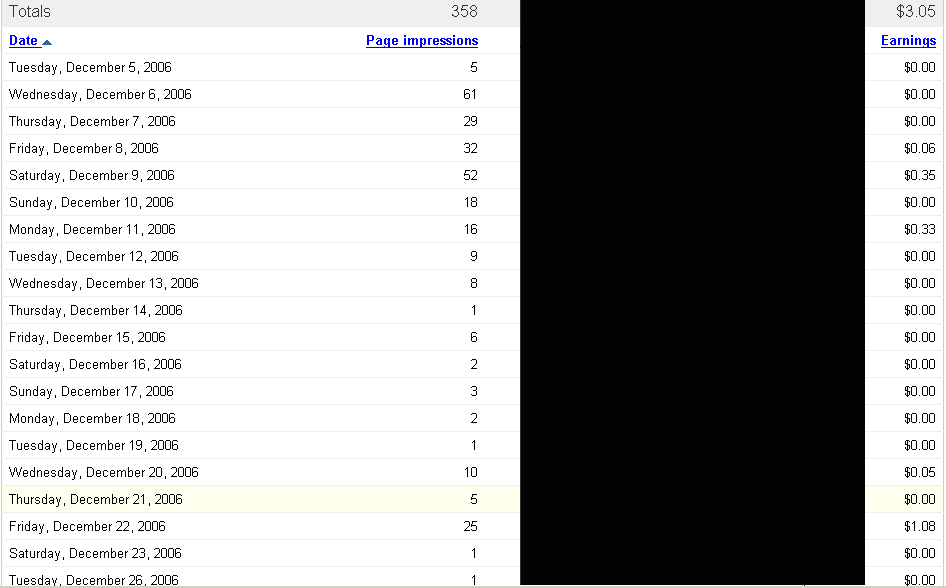Select the Friday, December 8, 2006 row
946x588 pixels.
click(x=84, y=149)
